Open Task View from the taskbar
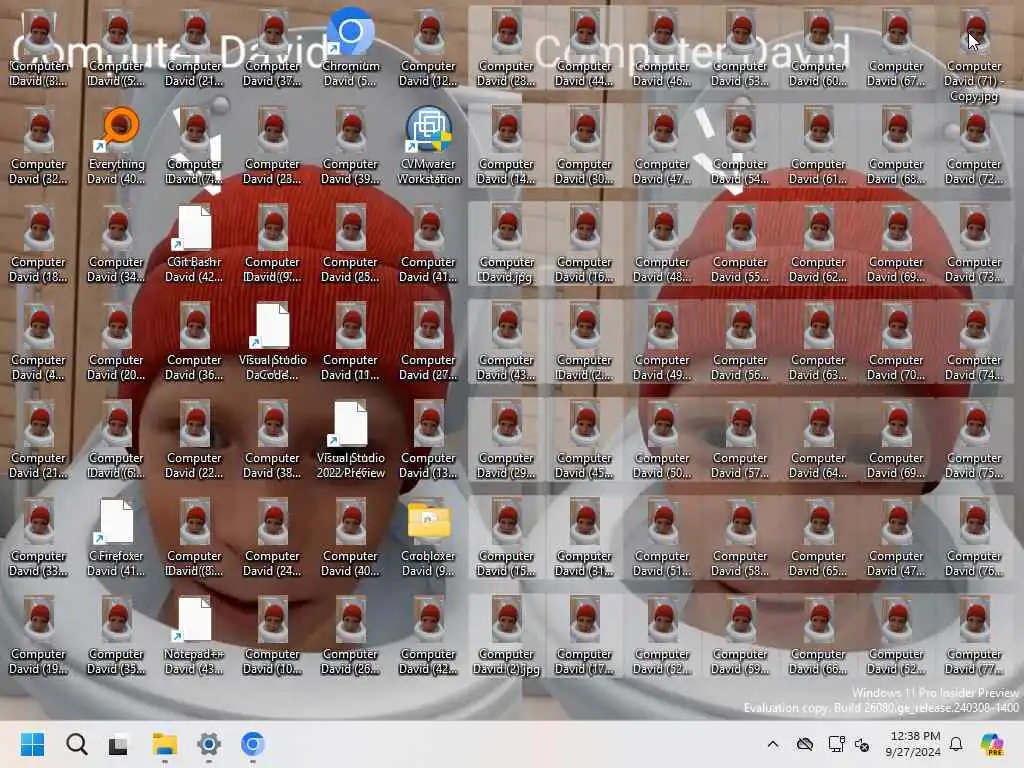The width and height of the screenshot is (1024, 768). coord(118,744)
